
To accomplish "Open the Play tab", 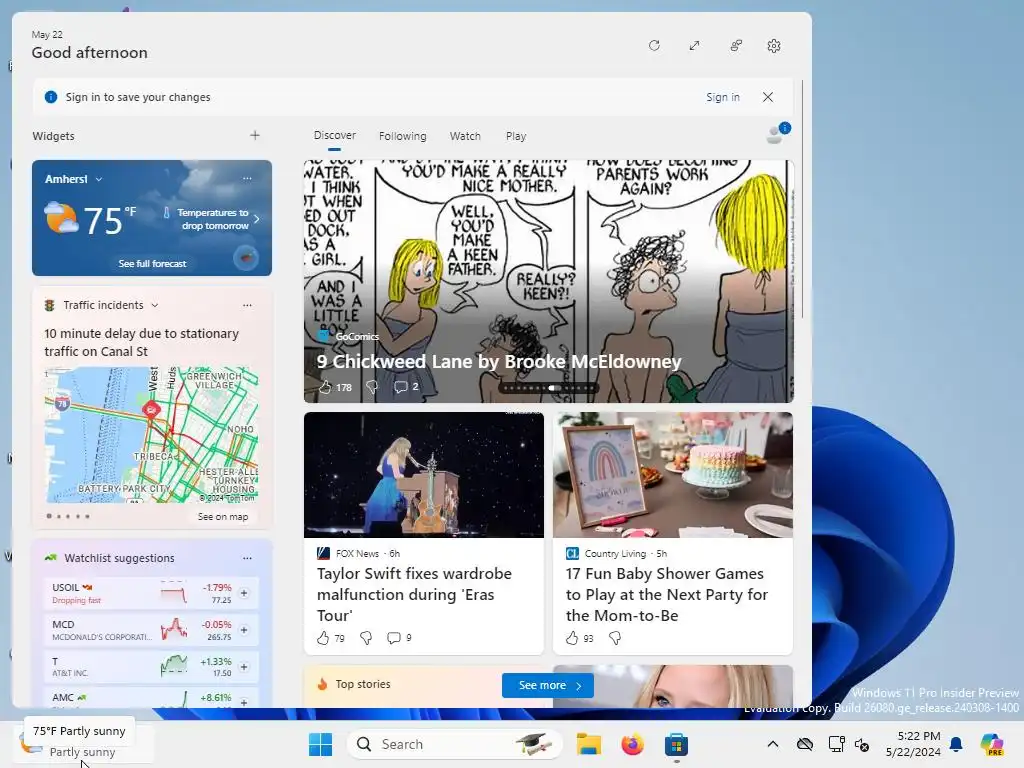I will [516, 136].
